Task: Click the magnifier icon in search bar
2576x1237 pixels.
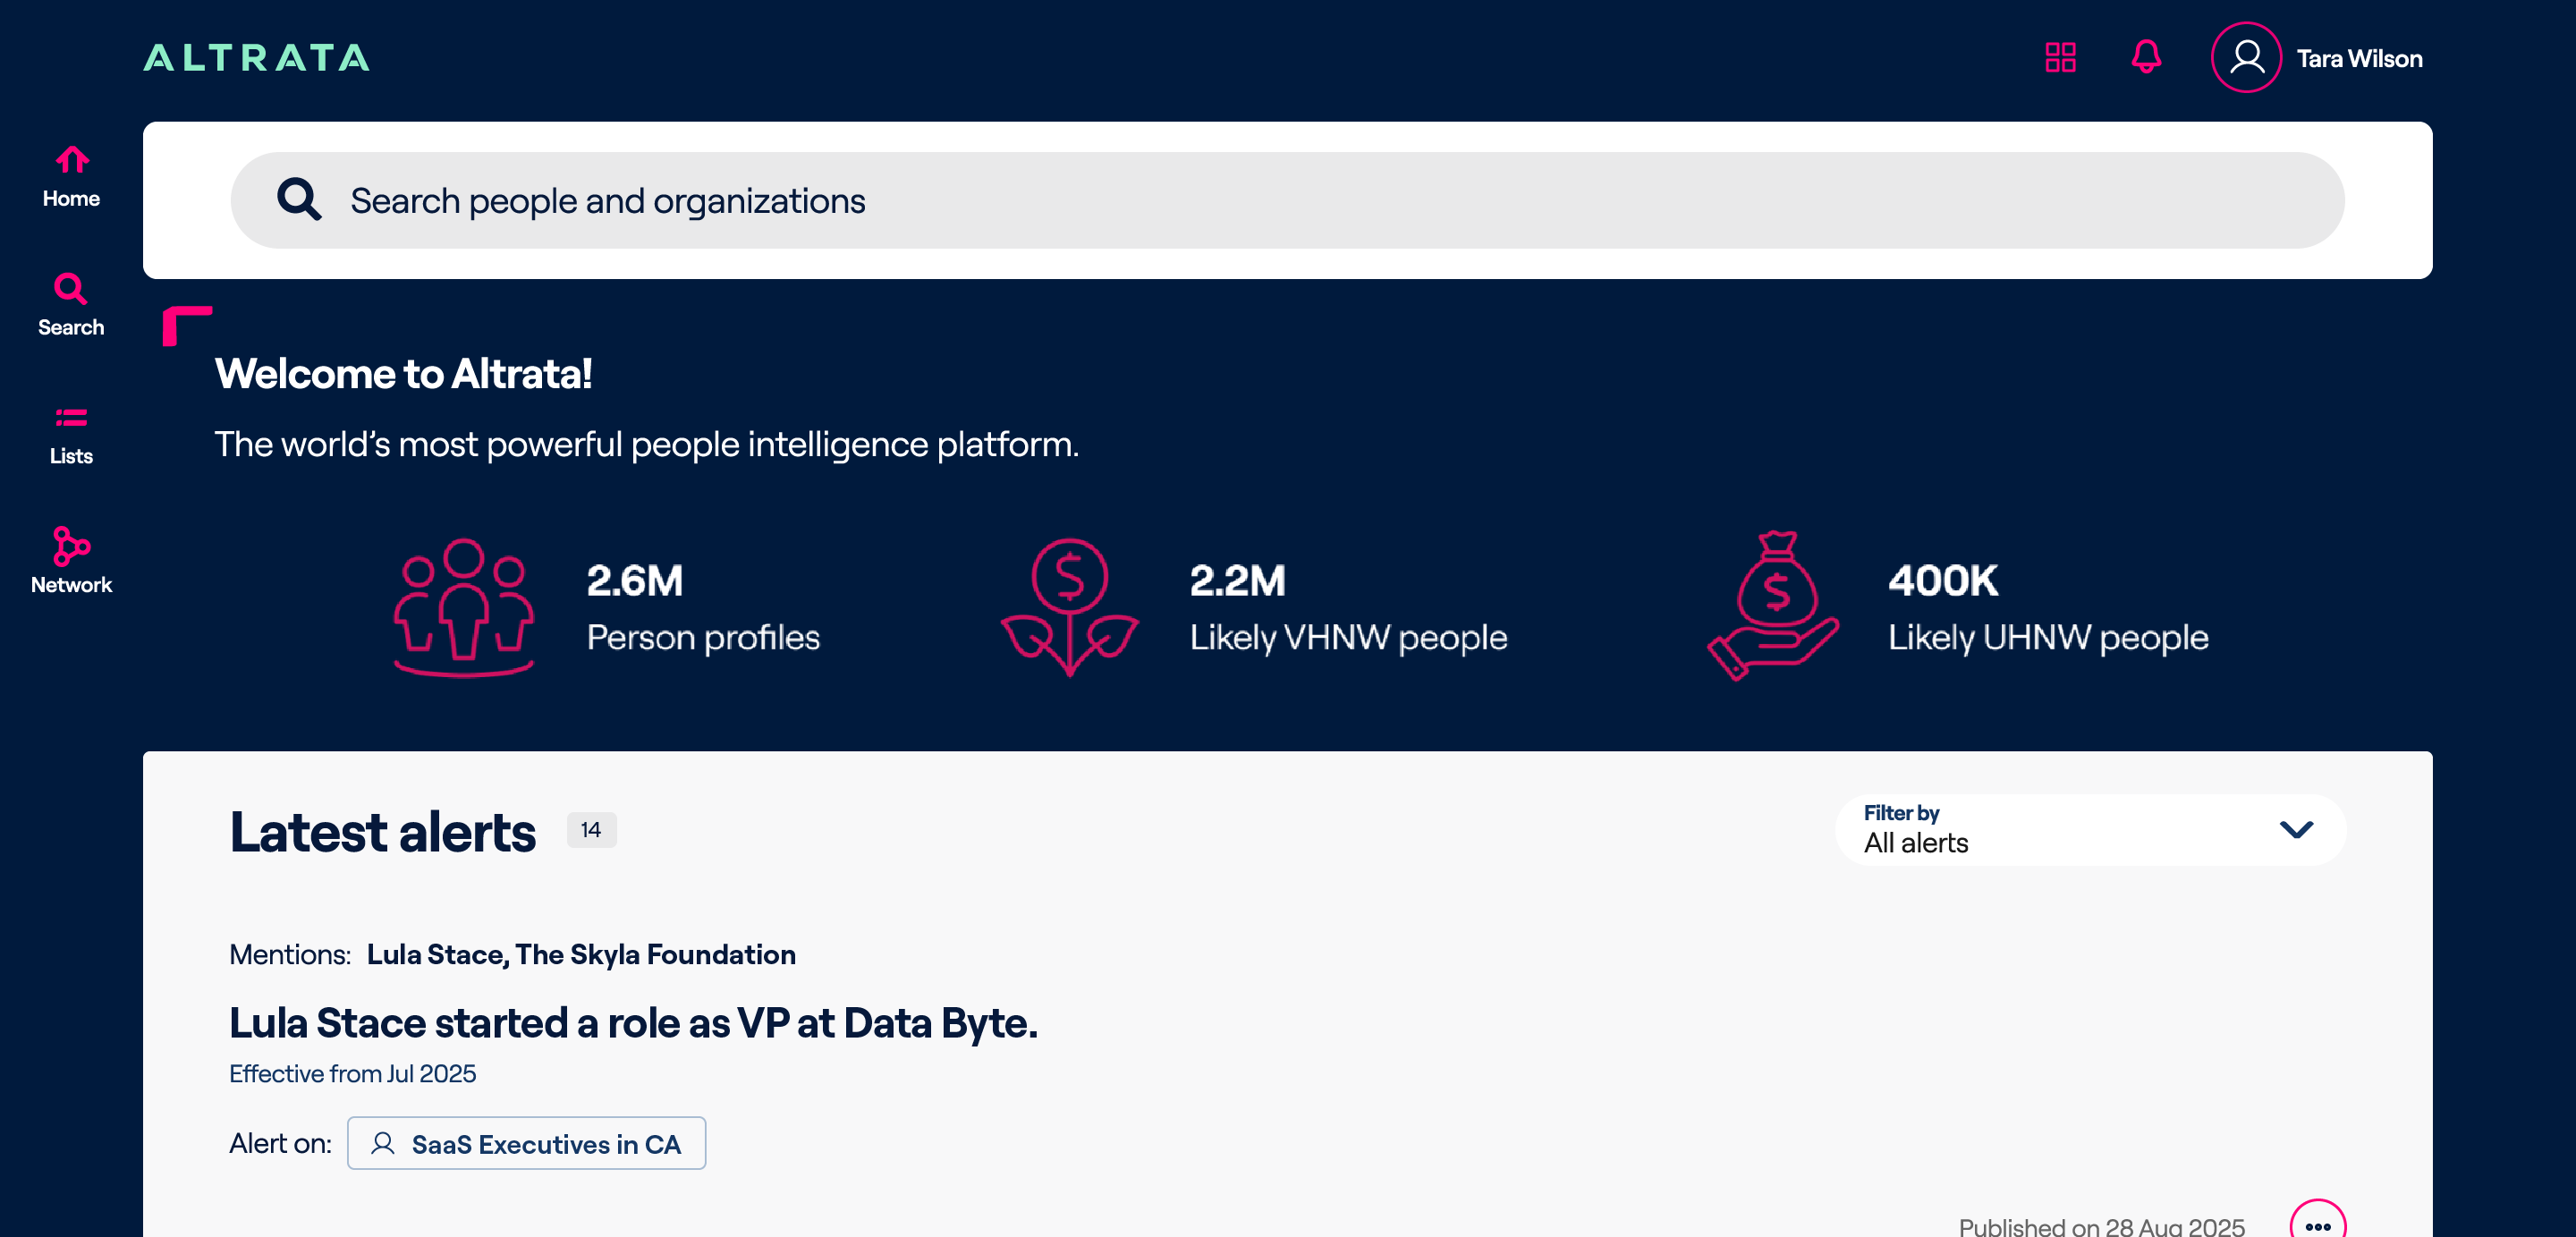Action: click(x=299, y=199)
